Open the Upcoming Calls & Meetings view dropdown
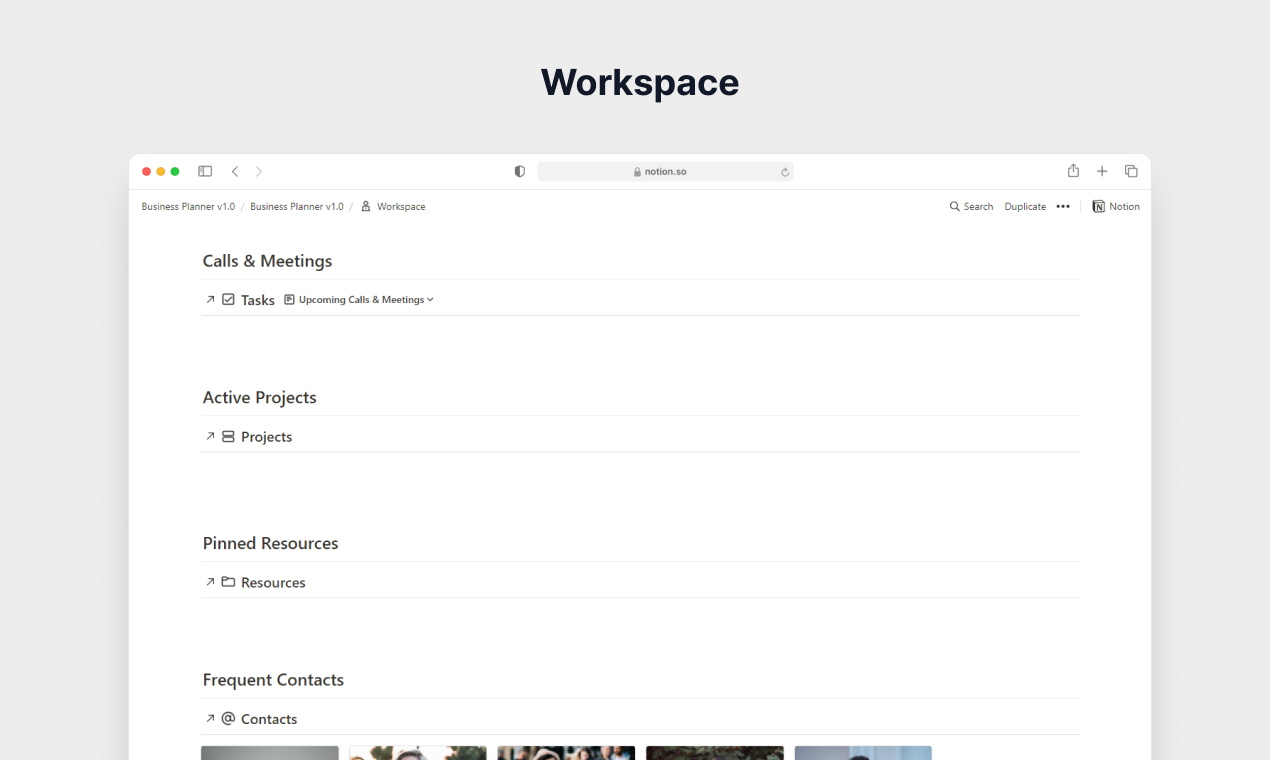Screen dimensions: 1270x760 click(x=430, y=299)
